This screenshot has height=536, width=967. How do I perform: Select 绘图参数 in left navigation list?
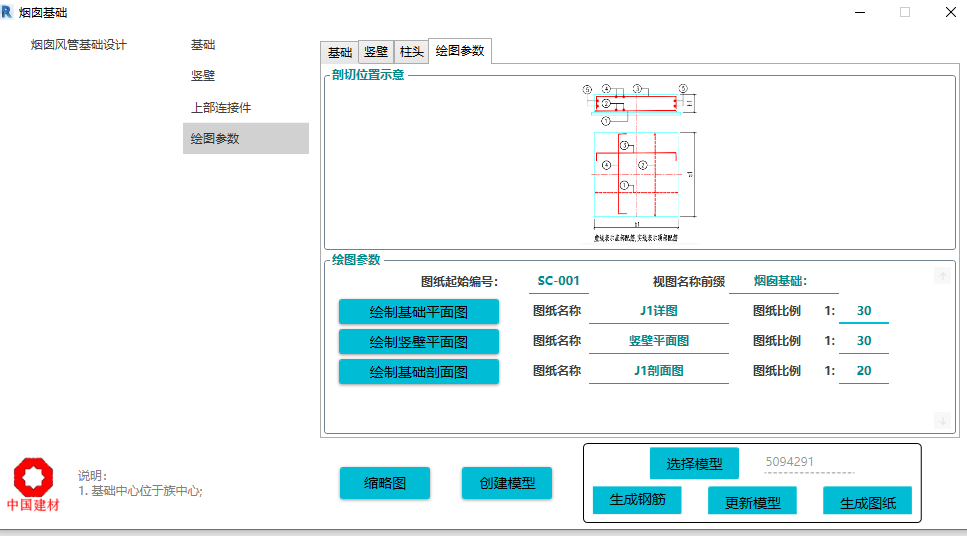click(x=245, y=138)
